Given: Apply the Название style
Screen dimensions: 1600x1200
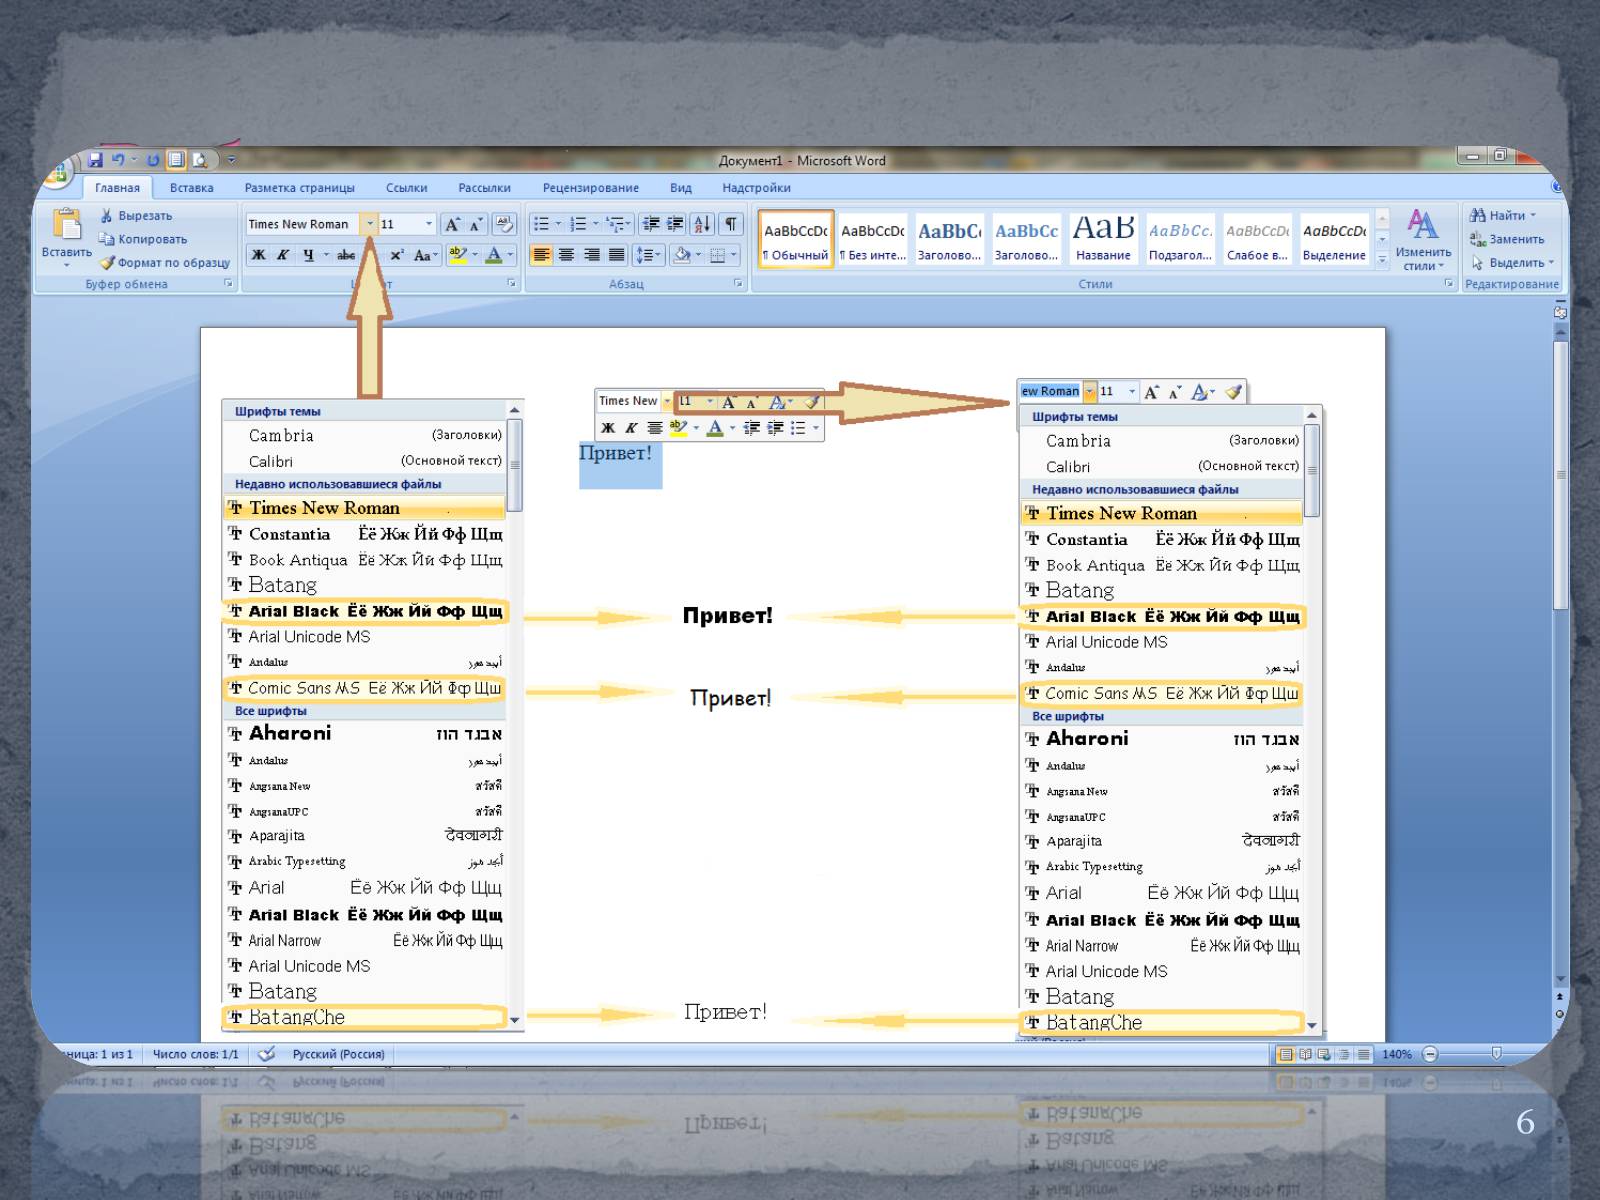Looking at the screenshot, I should pos(1103,240).
